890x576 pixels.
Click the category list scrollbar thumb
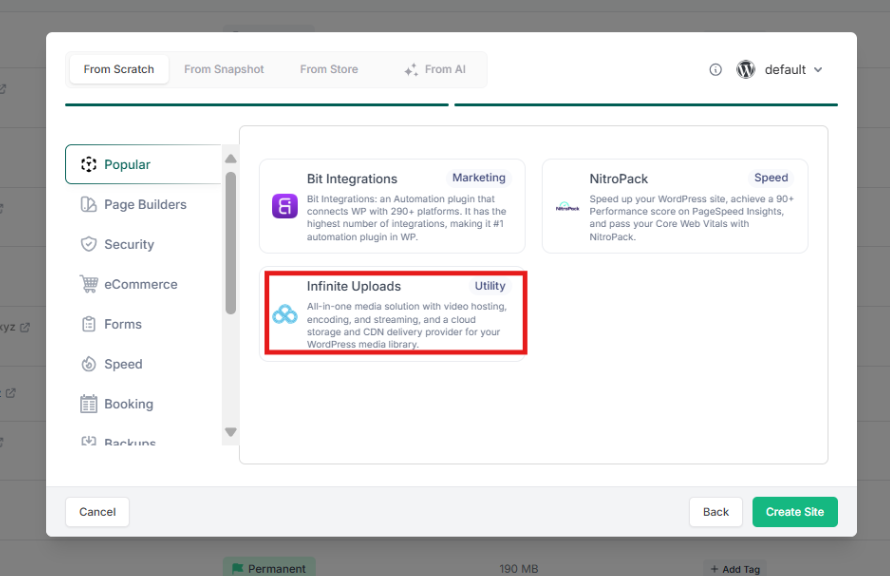coord(230,243)
